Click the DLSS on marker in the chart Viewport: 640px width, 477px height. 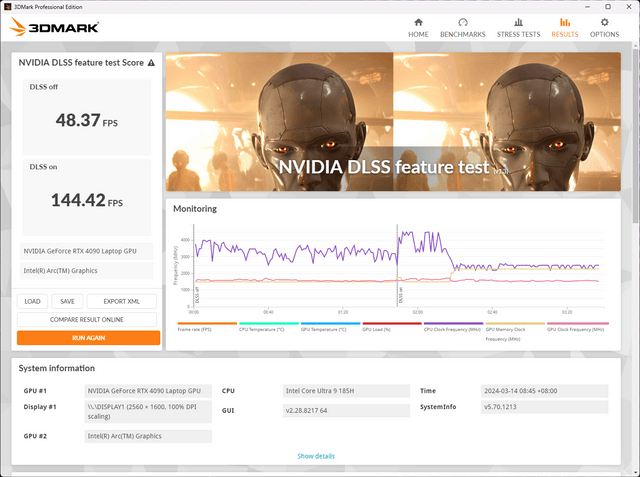pyautogui.click(x=401, y=295)
